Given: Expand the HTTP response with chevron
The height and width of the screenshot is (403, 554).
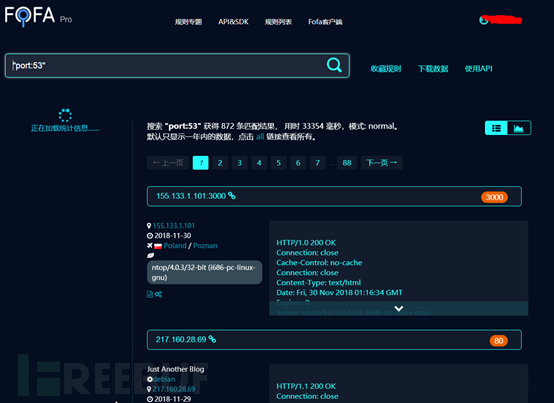Looking at the screenshot, I should point(399,308).
